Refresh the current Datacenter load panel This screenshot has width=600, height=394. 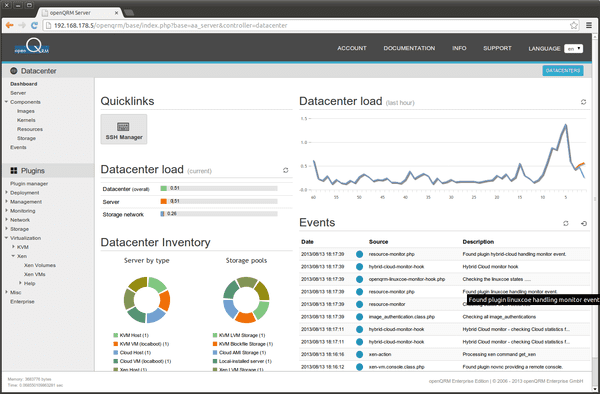click(x=285, y=170)
